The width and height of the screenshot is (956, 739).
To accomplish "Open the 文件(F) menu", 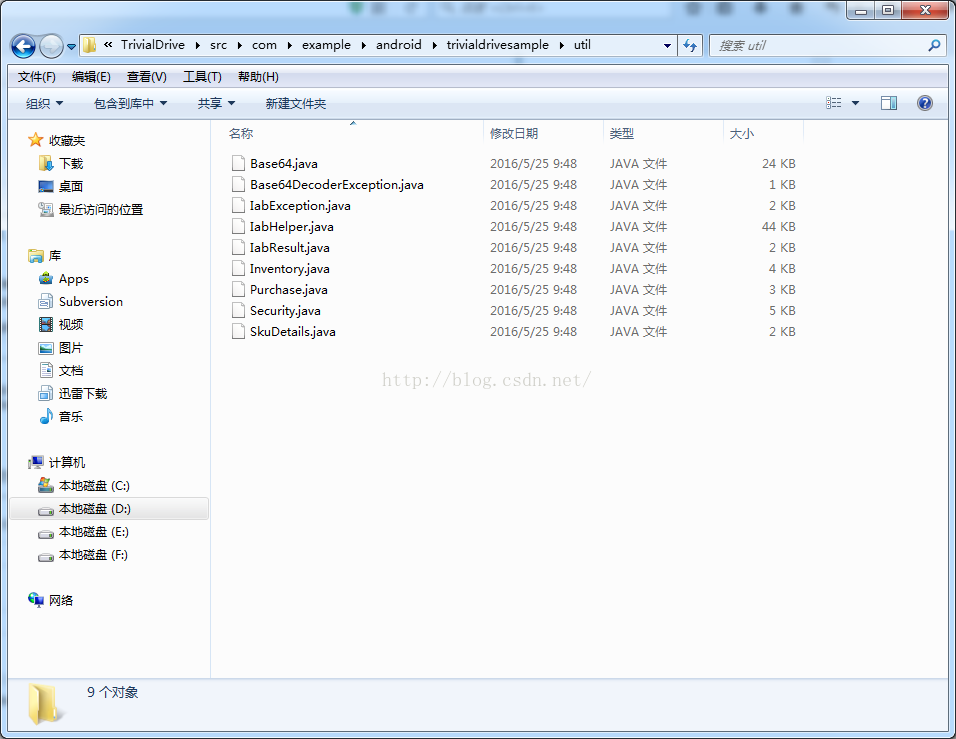I will click(37, 77).
